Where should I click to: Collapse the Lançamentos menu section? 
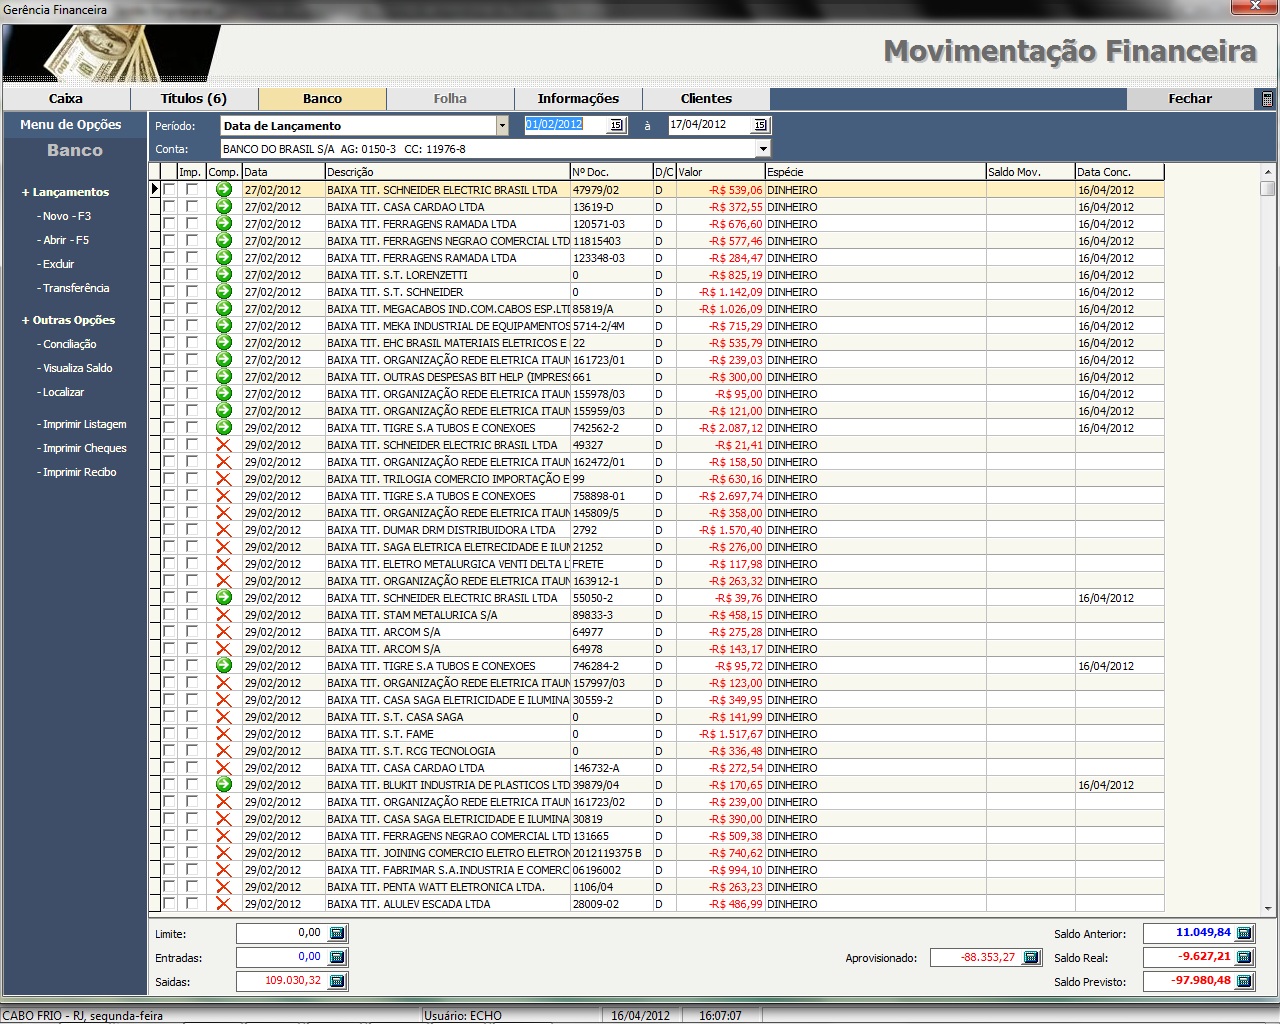[65, 192]
